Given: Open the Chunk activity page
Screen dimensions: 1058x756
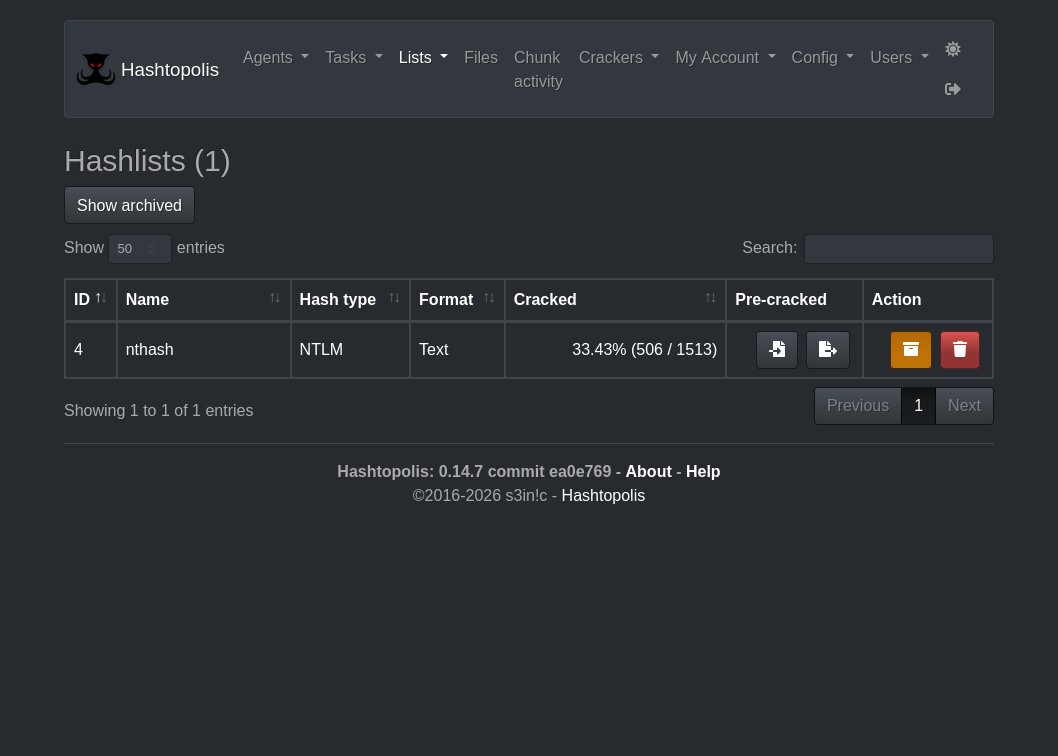Looking at the screenshot, I should tap(537, 69).
